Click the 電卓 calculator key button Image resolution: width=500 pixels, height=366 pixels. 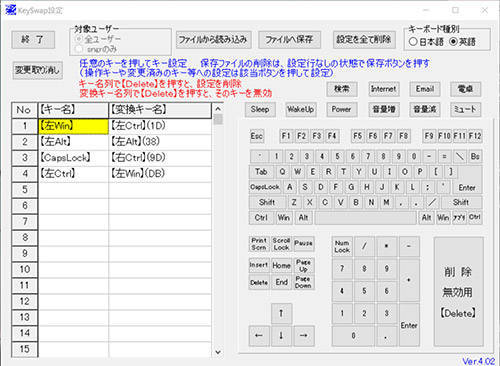click(465, 89)
